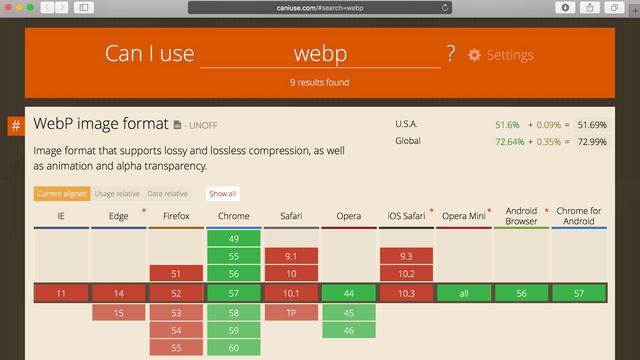Open the spec document icon next to UNOFF
Image resolution: width=640 pixels, height=360 pixels.
[177, 125]
